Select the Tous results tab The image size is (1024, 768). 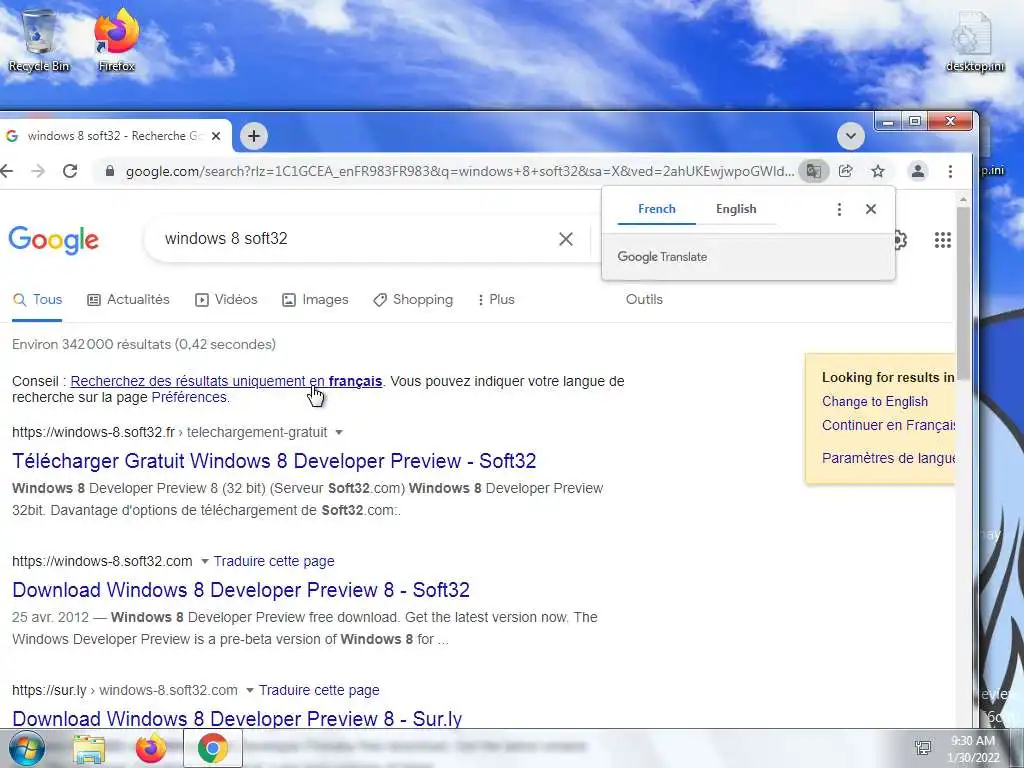(x=37, y=300)
